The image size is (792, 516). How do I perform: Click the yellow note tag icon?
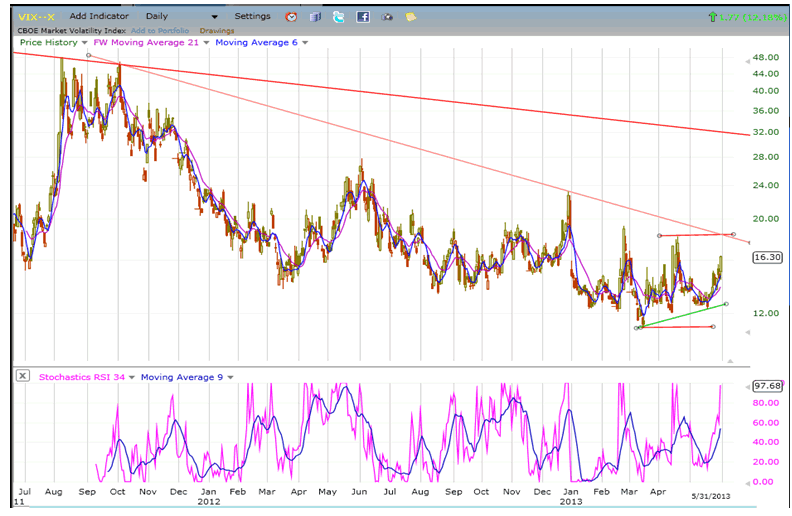point(410,17)
